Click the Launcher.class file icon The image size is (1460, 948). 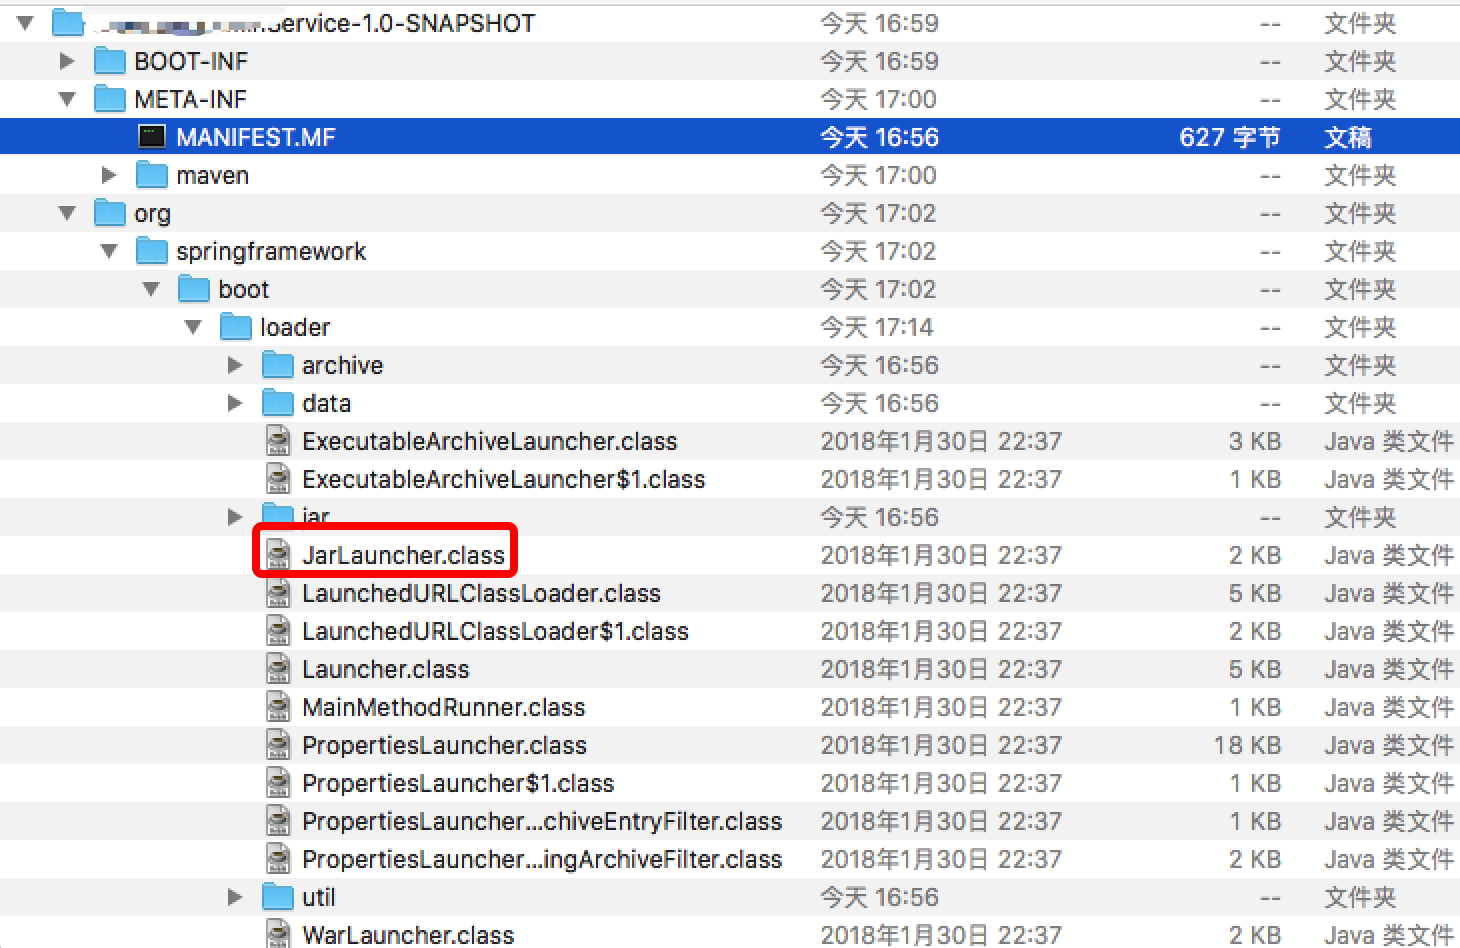(278, 669)
